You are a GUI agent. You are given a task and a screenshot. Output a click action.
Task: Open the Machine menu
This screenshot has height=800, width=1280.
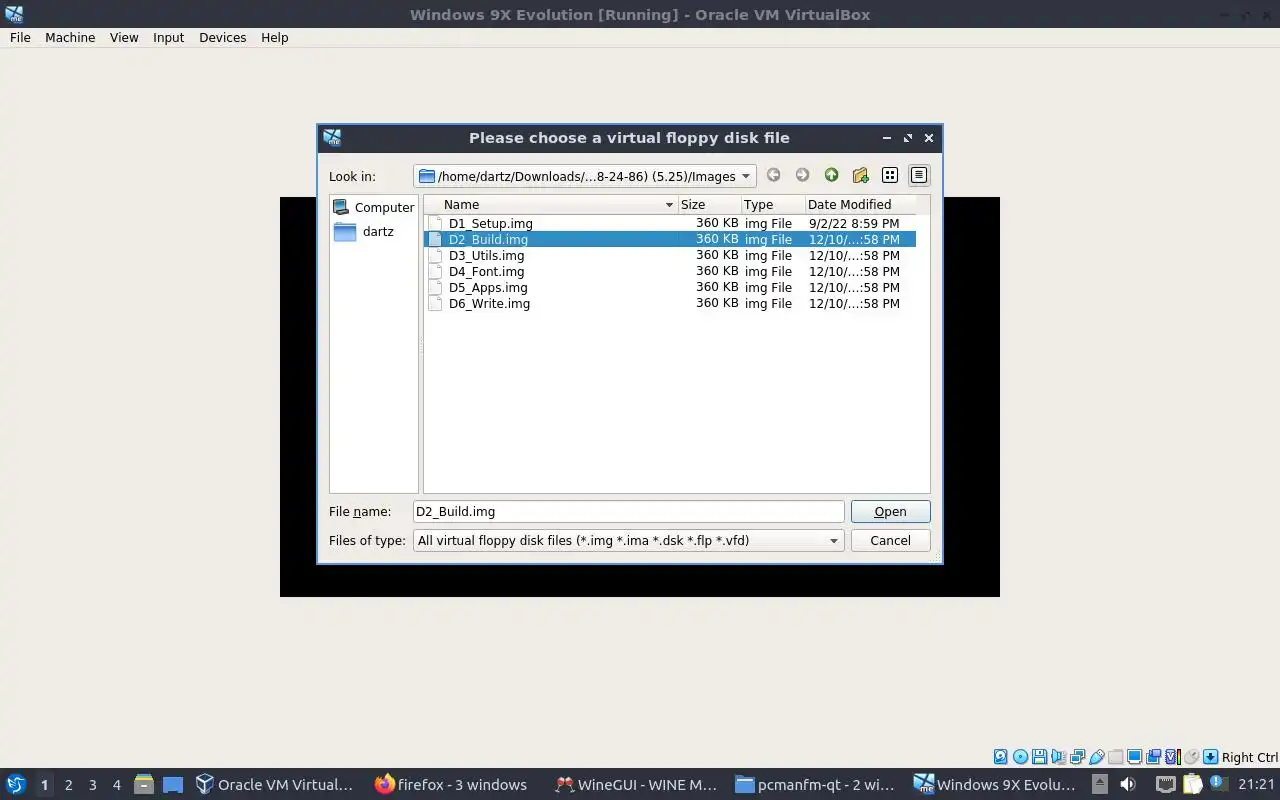click(x=70, y=37)
